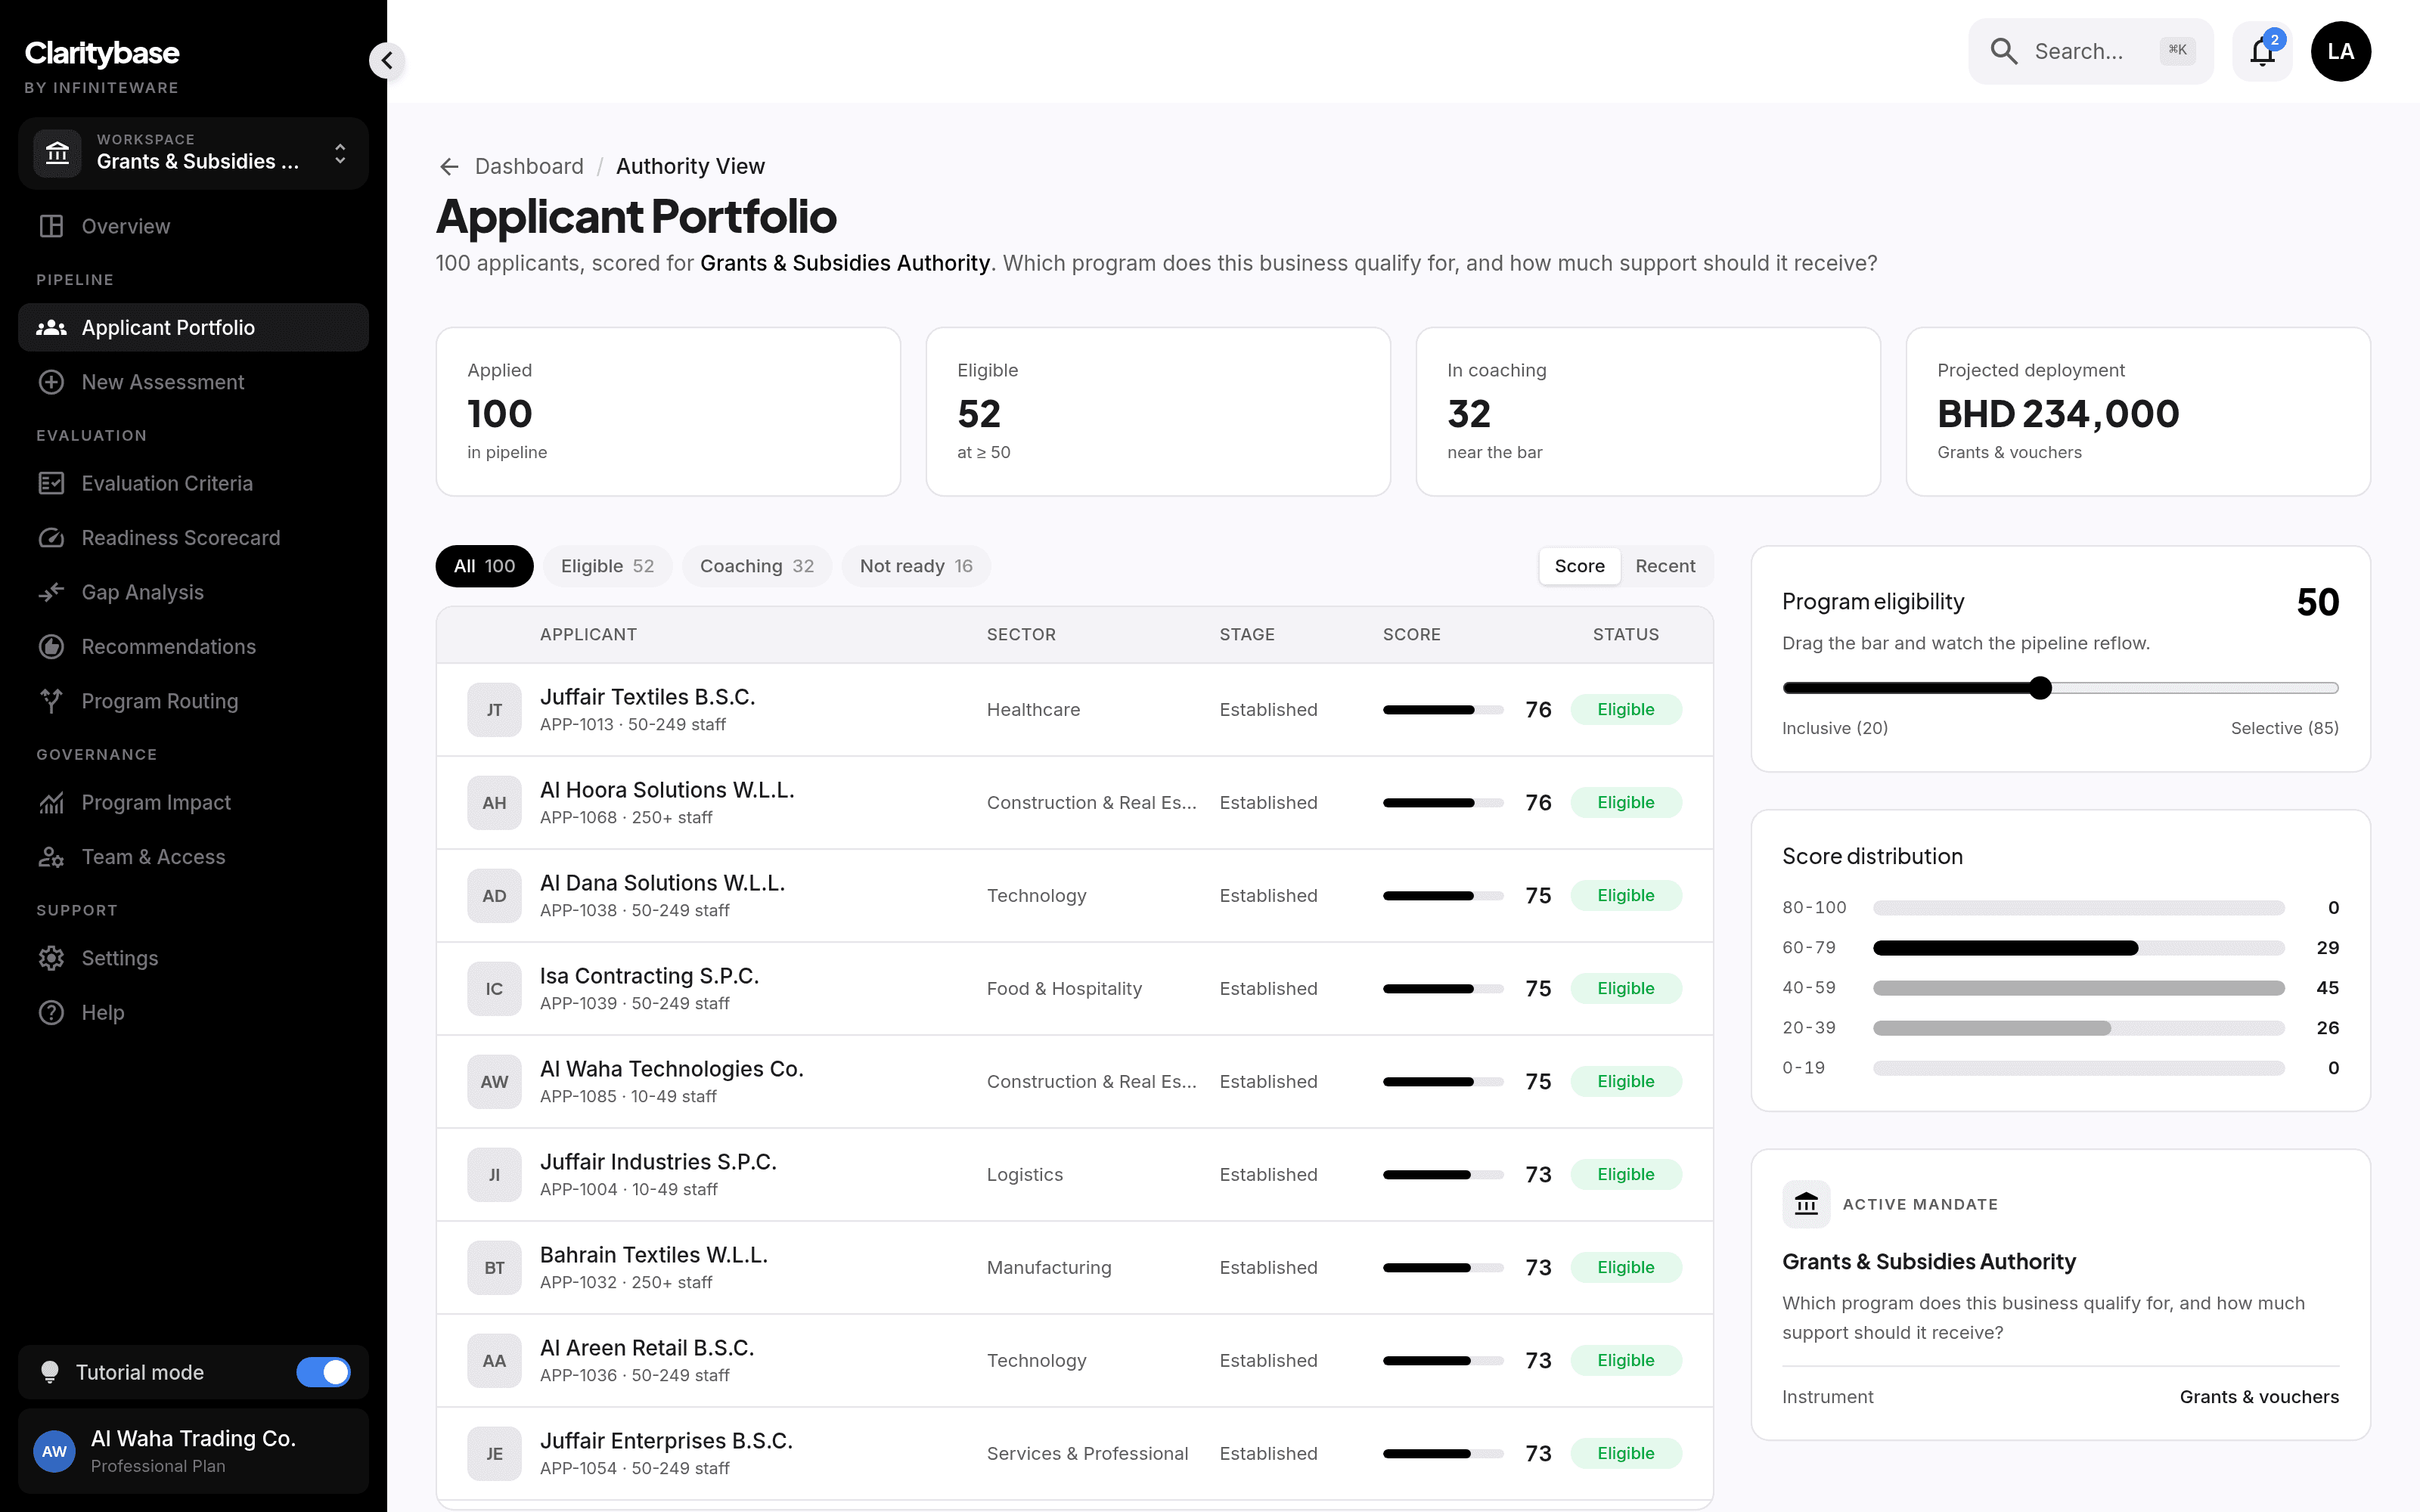Image resolution: width=2420 pixels, height=1512 pixels.
Task: Click Juffair Enterprises score 73
Action: [1538, 1453]
